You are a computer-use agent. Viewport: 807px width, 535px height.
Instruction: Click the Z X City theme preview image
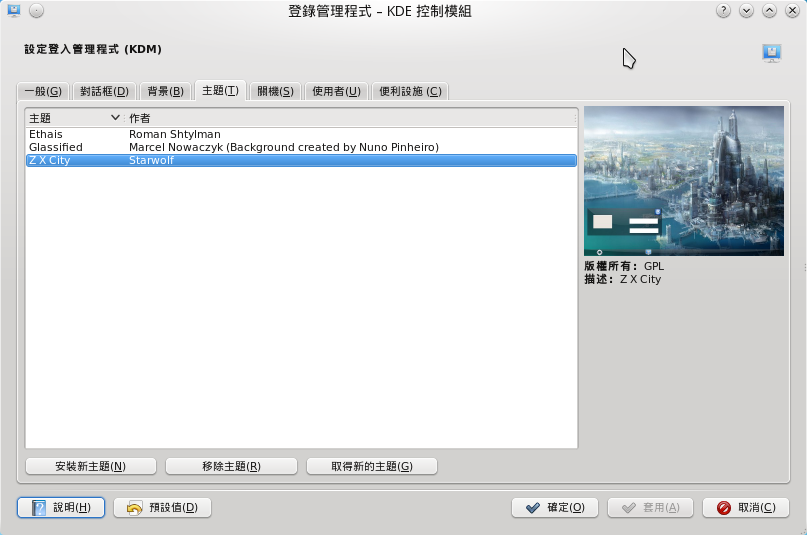tap(683, 181)
